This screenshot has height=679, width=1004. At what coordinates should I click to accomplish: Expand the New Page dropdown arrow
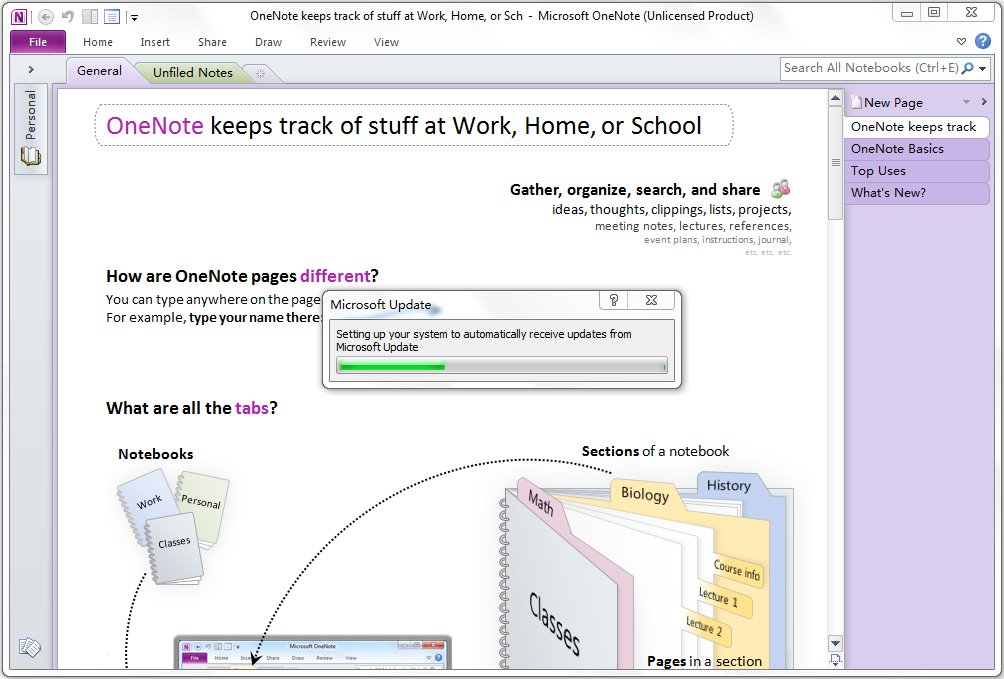click(x=965, y=102)
